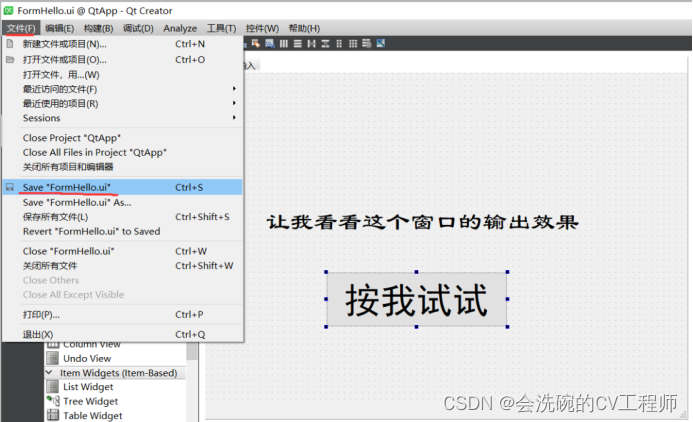
Task: Apply Lay Out Horizontally in Splitter
Action: pyautogui.click(x=312, y=43)
